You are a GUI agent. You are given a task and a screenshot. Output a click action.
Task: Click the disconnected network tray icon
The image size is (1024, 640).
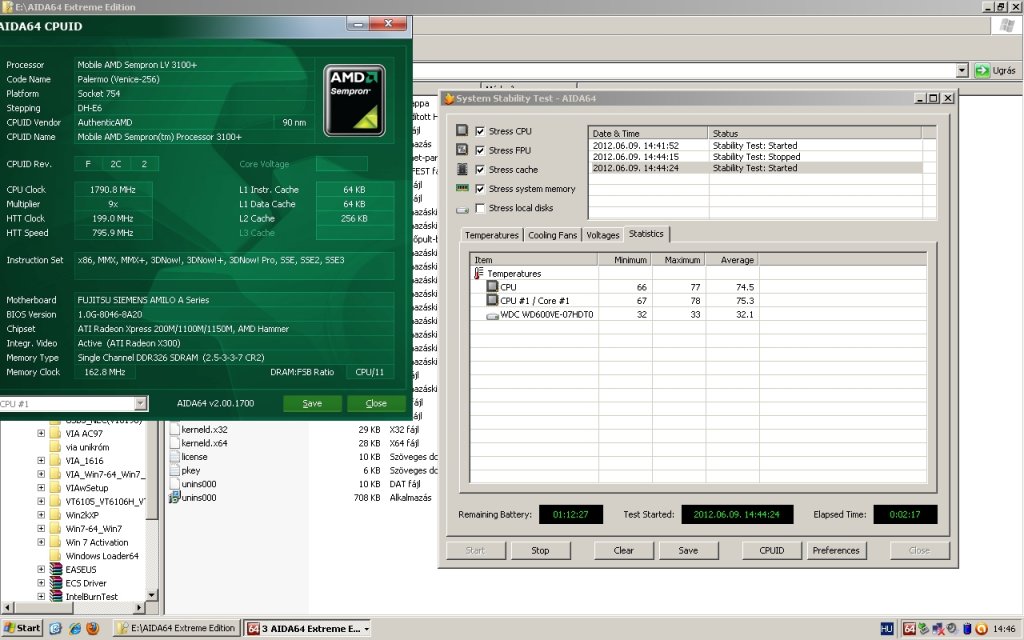tap(938, 628)
